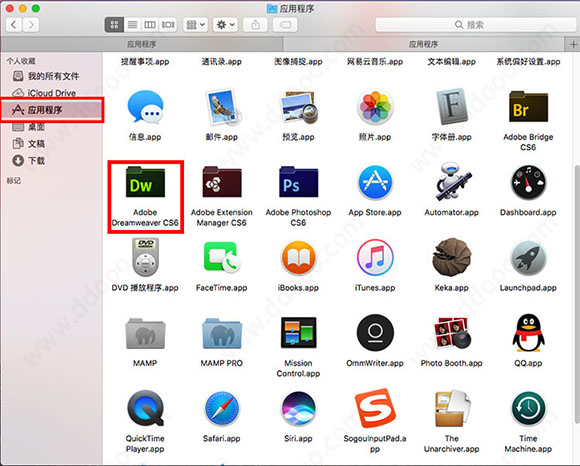580x466 pixels.
Task: Open the arrange-by dropdown in toolbar
Action: pos(195,25)
